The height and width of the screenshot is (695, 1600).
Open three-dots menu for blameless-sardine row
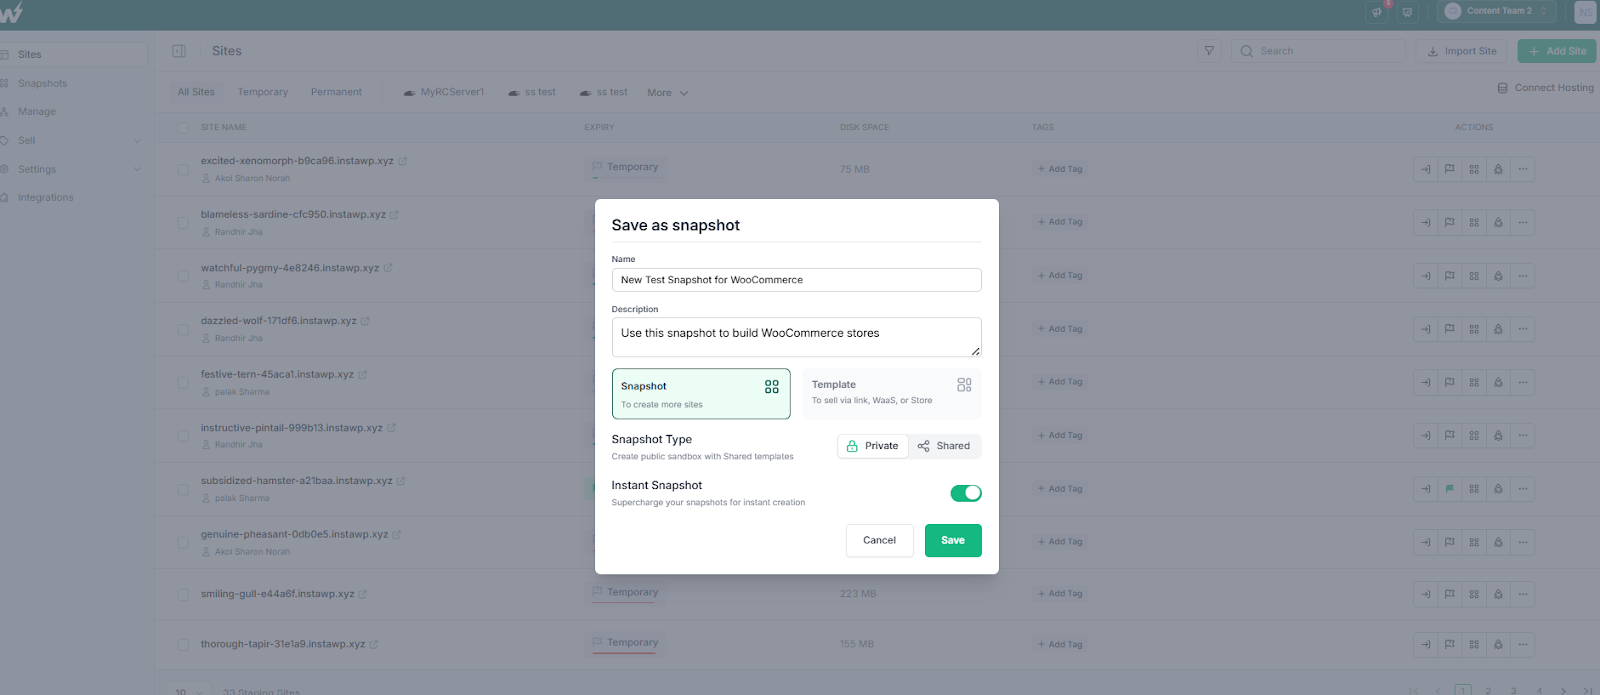1523,222
